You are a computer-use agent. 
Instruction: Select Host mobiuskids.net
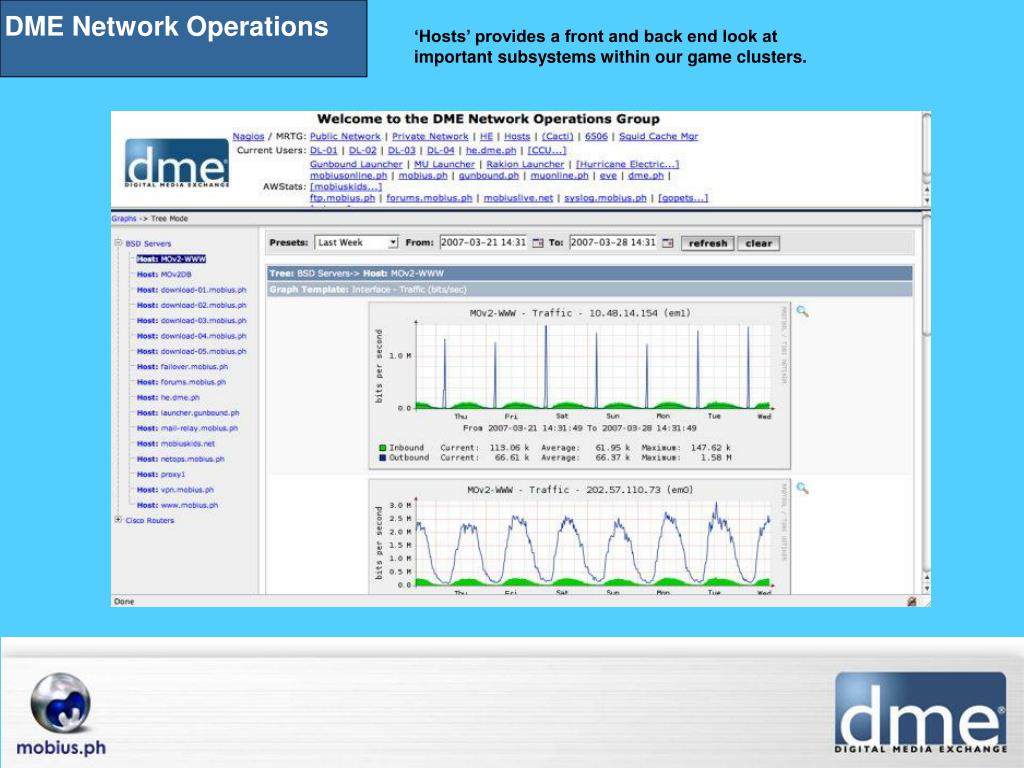pos(176,443)
